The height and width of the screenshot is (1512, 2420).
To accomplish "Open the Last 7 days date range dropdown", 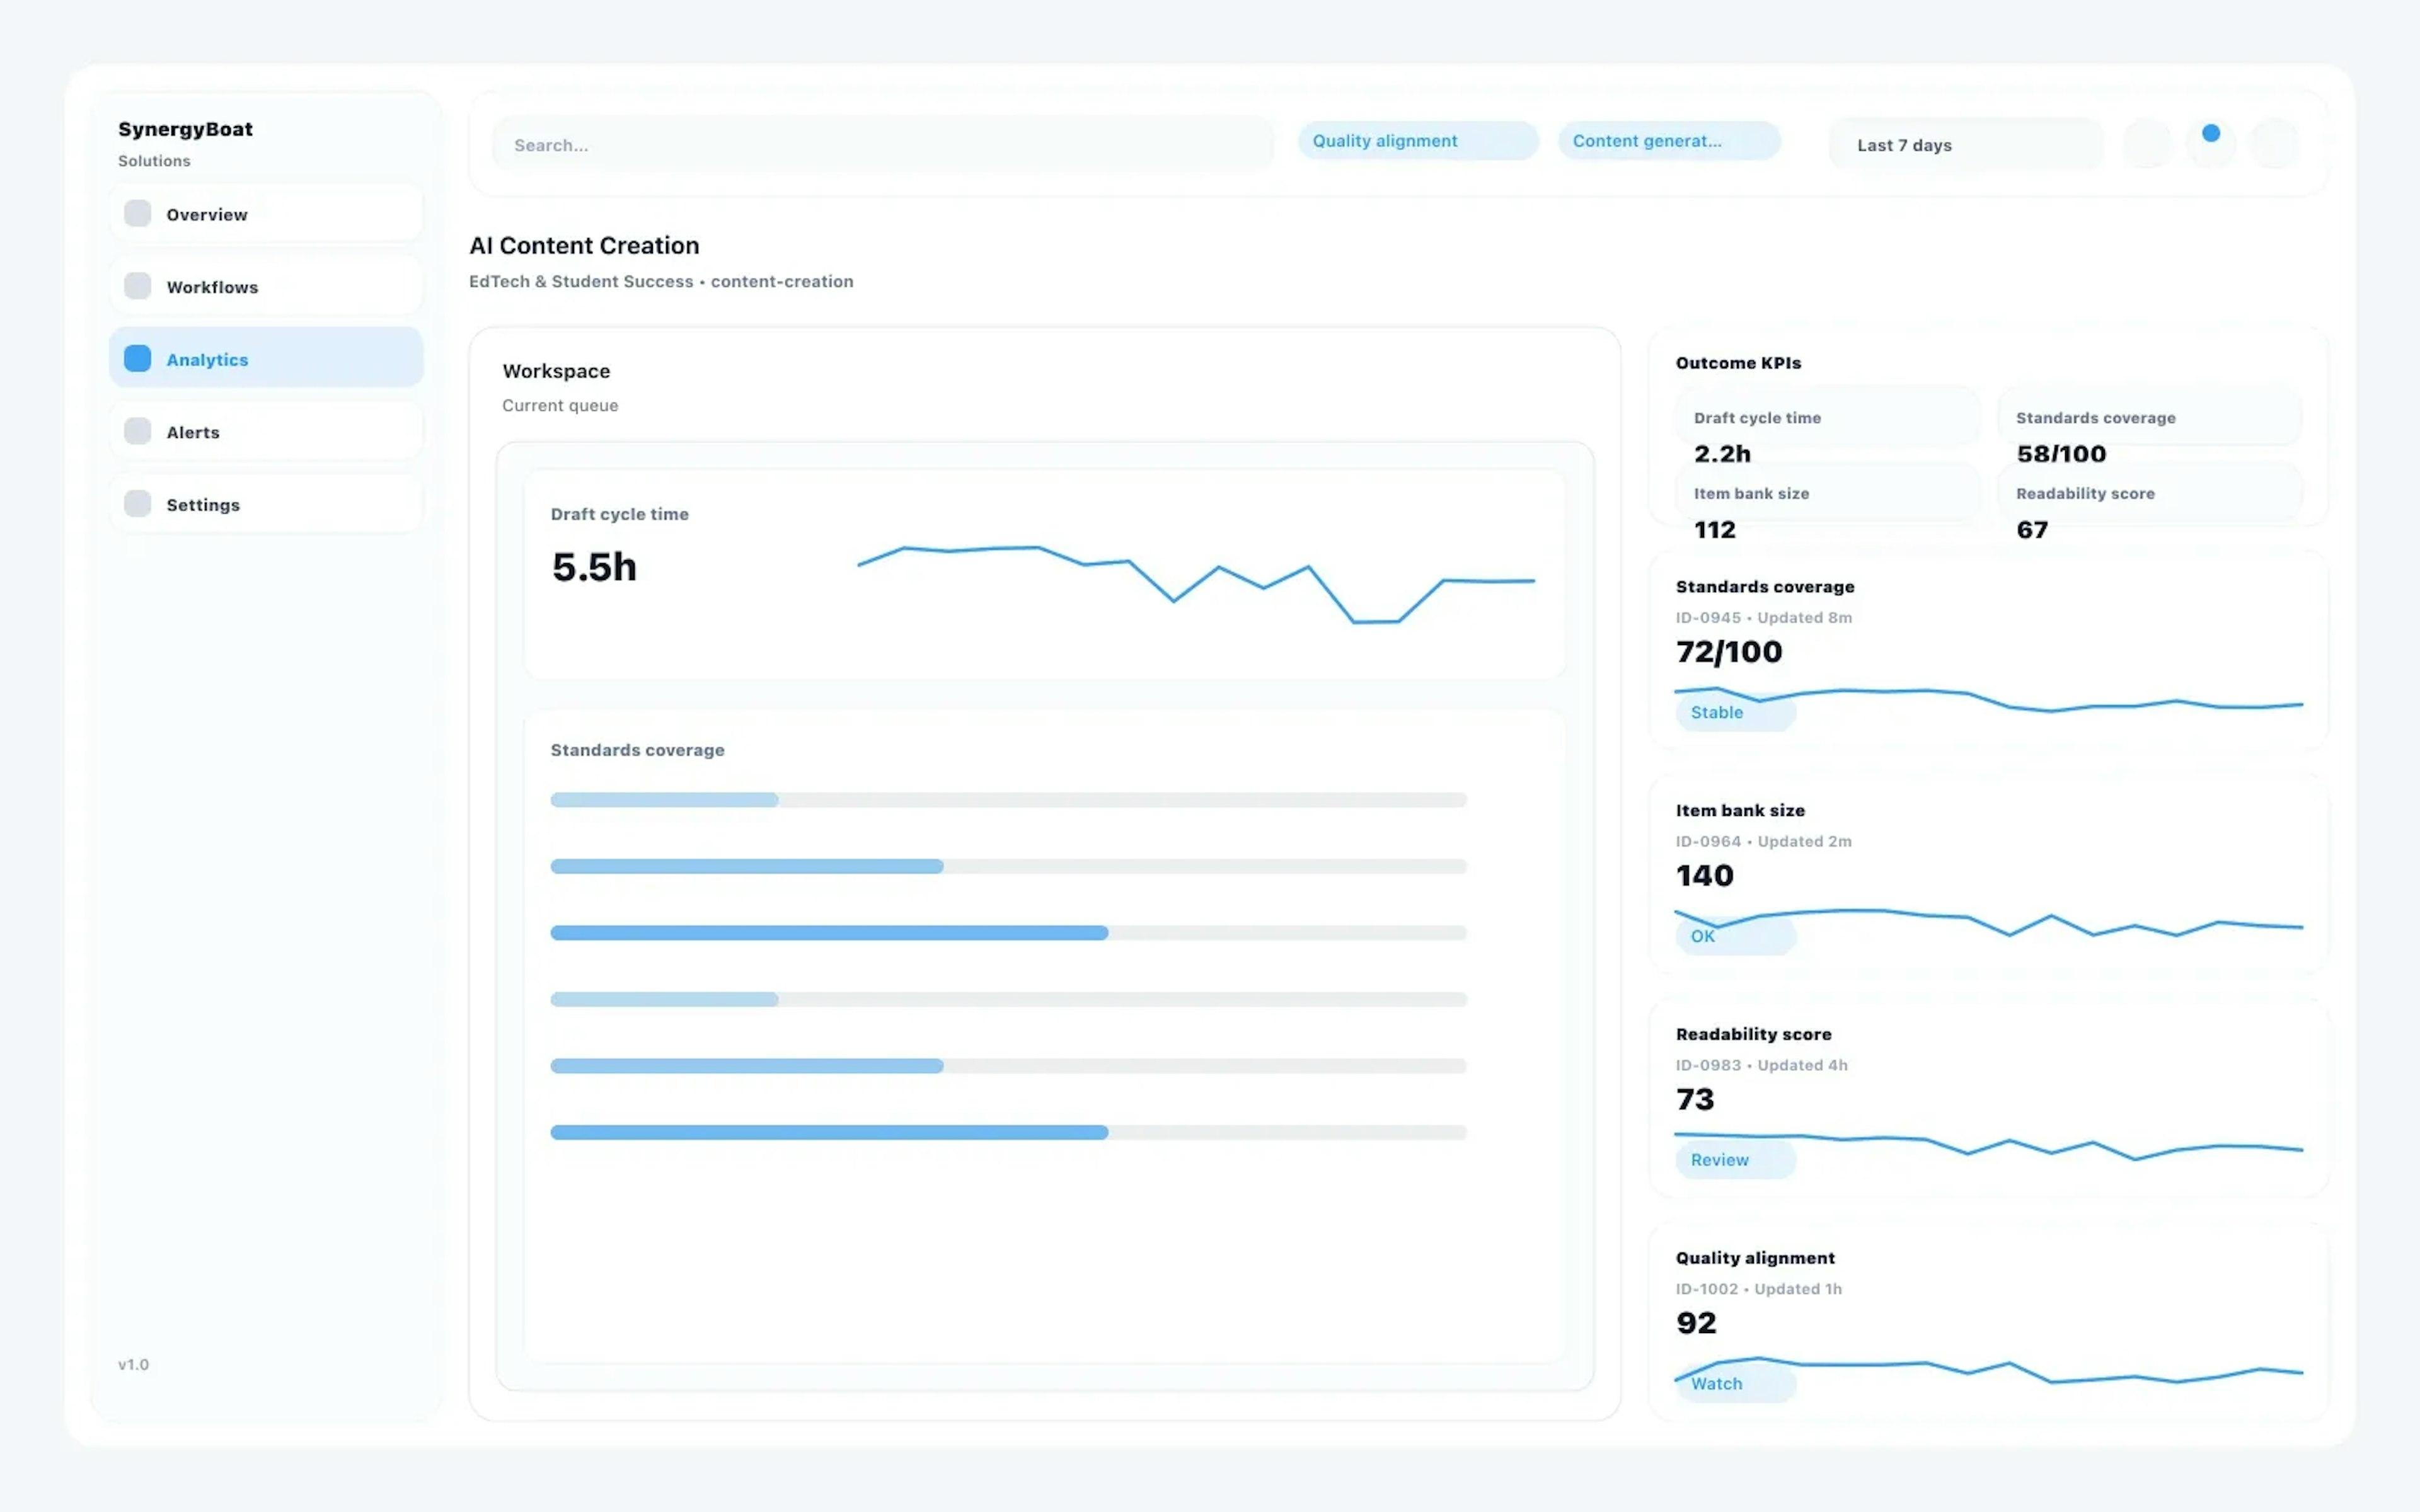I will (1964, 144).
